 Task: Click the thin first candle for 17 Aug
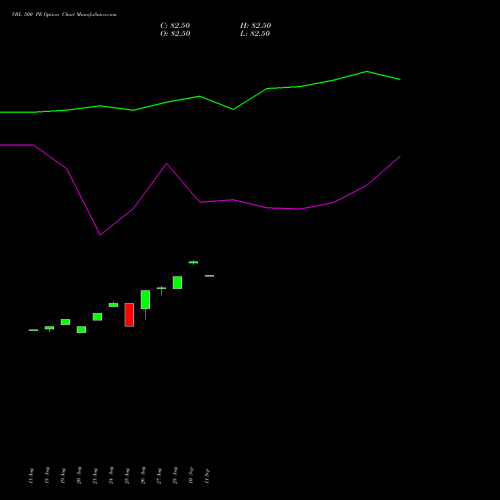(33, 330)
